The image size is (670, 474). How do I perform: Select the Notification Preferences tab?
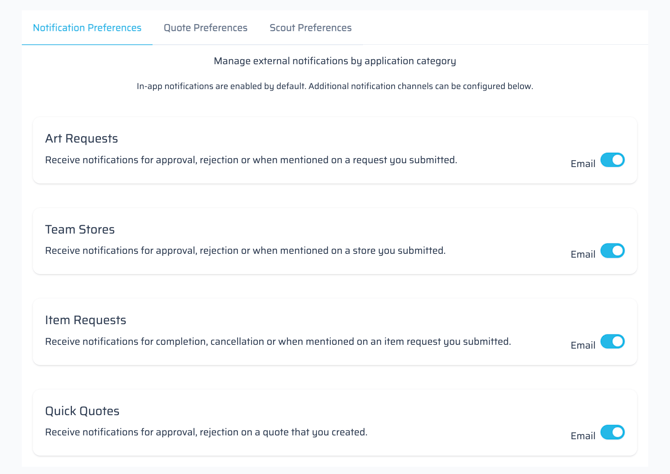[x=87, y=28]
